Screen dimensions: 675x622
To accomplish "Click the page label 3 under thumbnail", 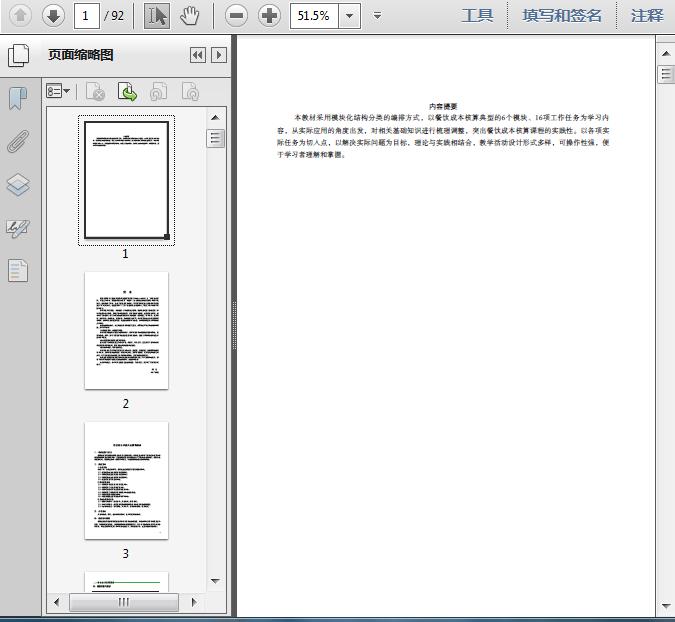I will 125,554.
